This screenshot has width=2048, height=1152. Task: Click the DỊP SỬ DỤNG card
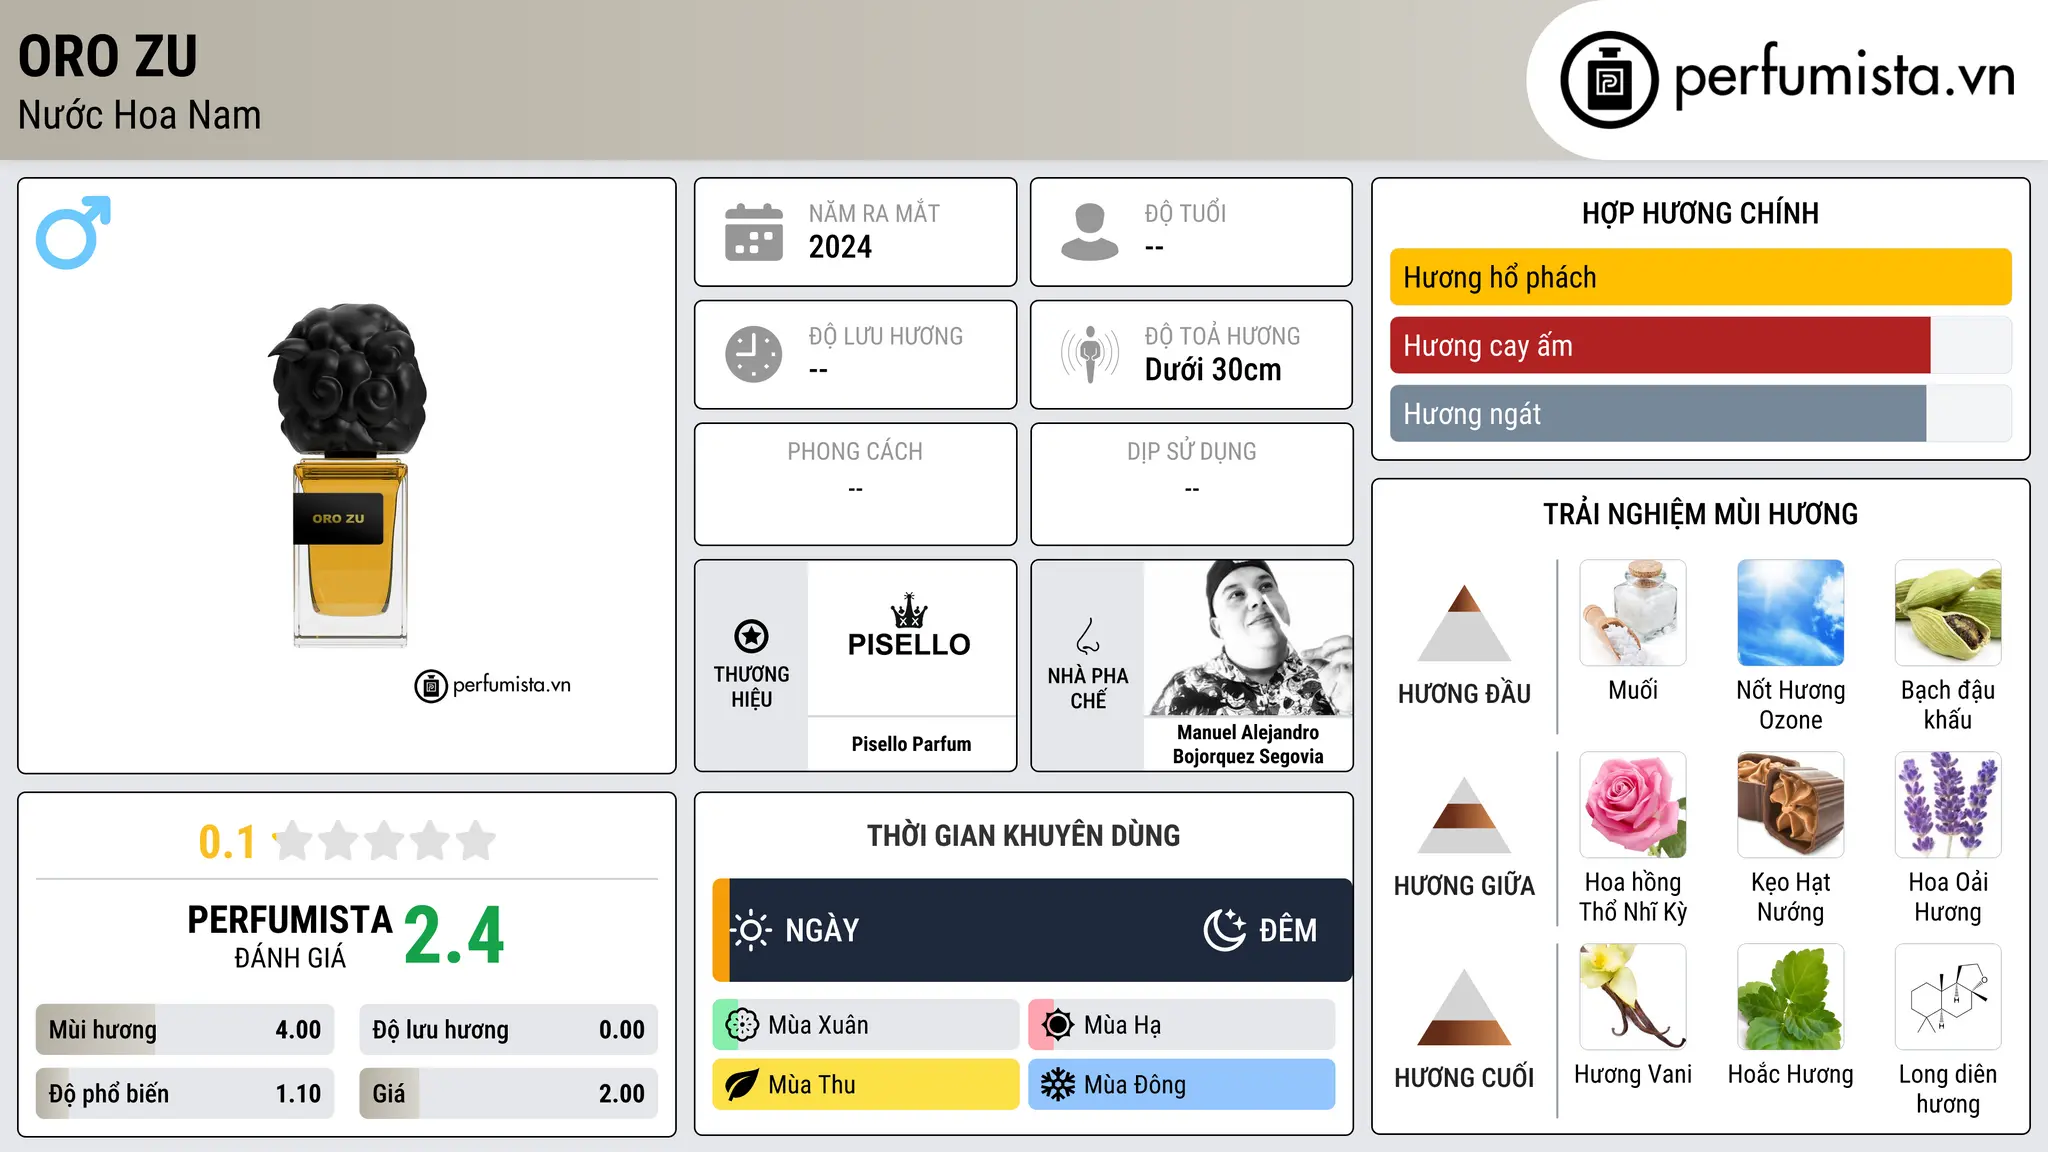click(x=1191, y=484)
